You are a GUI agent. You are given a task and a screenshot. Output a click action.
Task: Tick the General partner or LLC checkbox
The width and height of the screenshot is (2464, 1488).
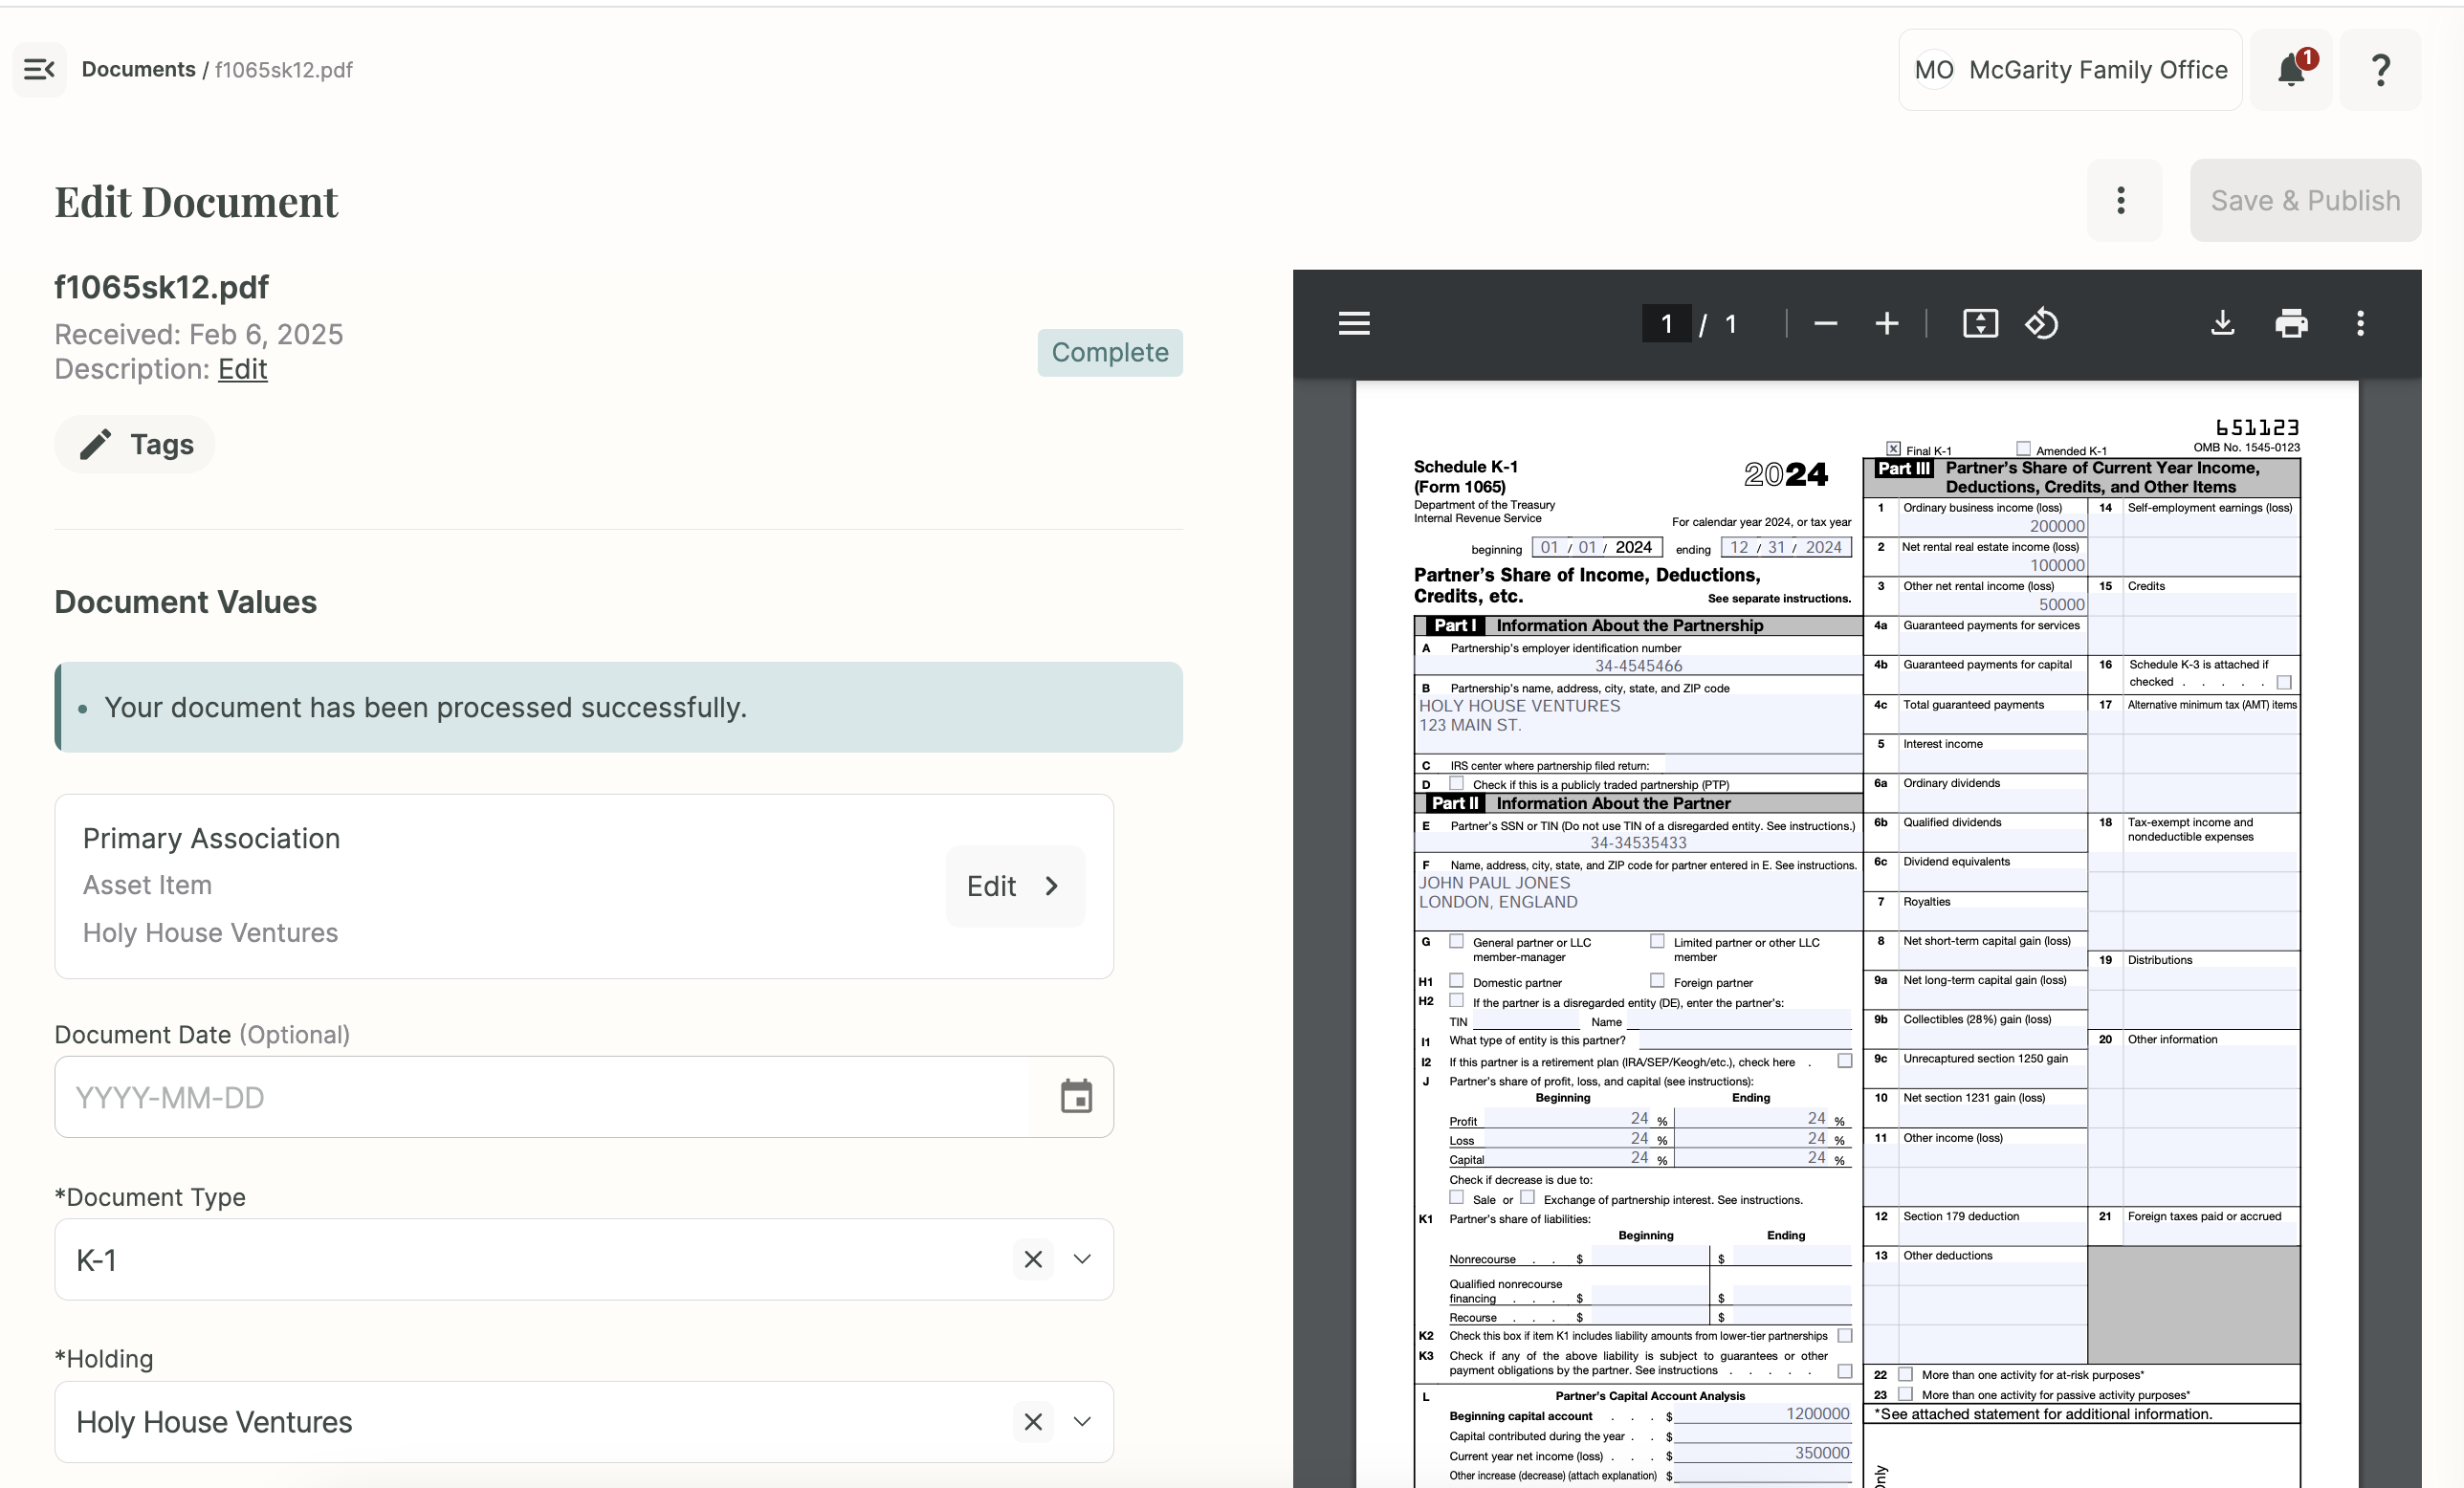1457,941
